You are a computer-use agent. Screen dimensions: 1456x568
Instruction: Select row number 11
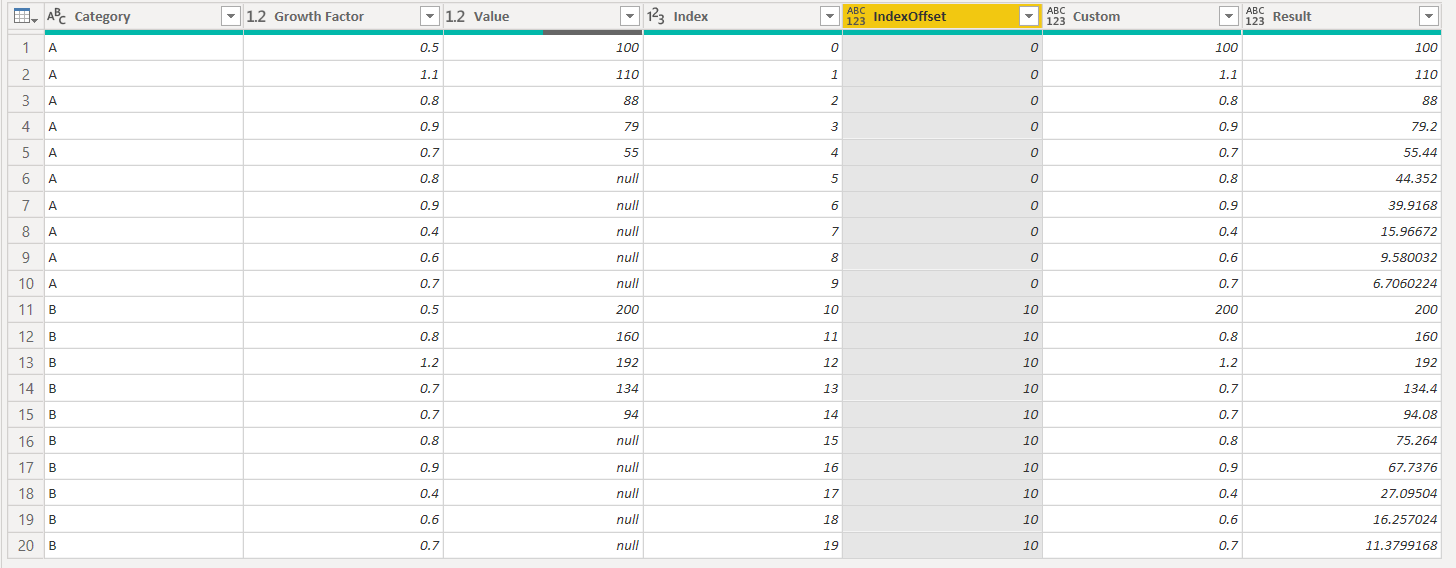tap(26, 310)
